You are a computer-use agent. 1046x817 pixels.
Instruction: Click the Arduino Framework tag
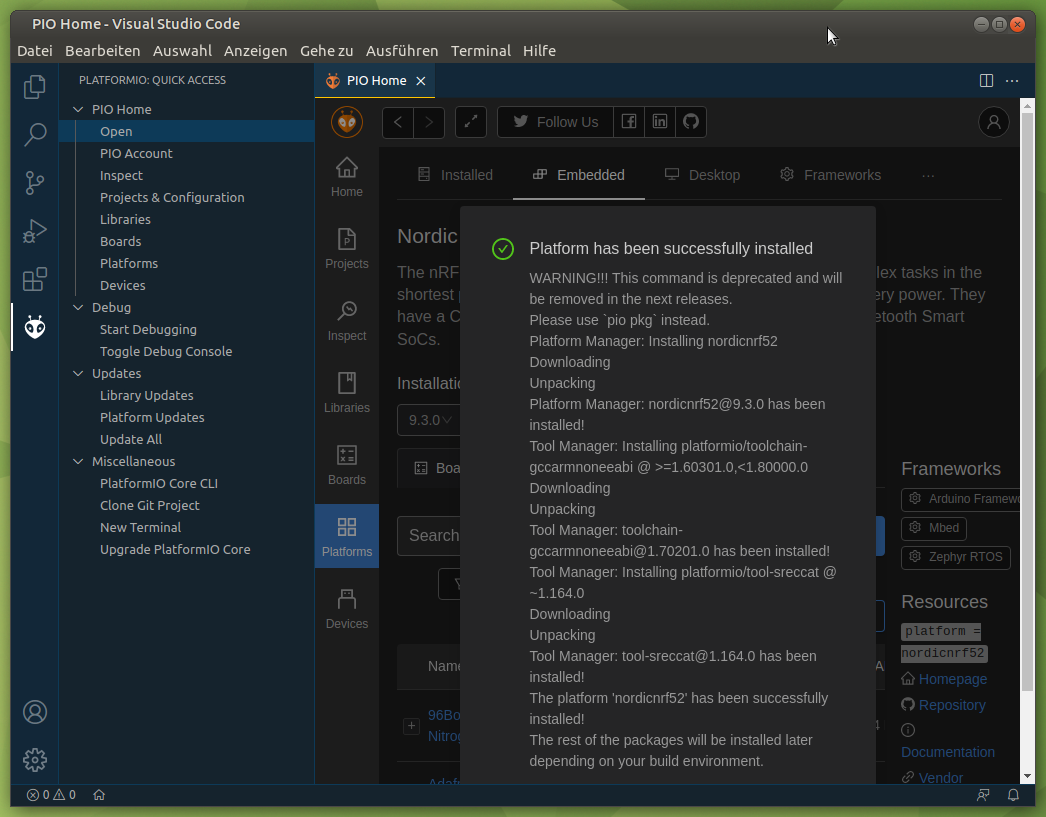click(x=961, y=499)
